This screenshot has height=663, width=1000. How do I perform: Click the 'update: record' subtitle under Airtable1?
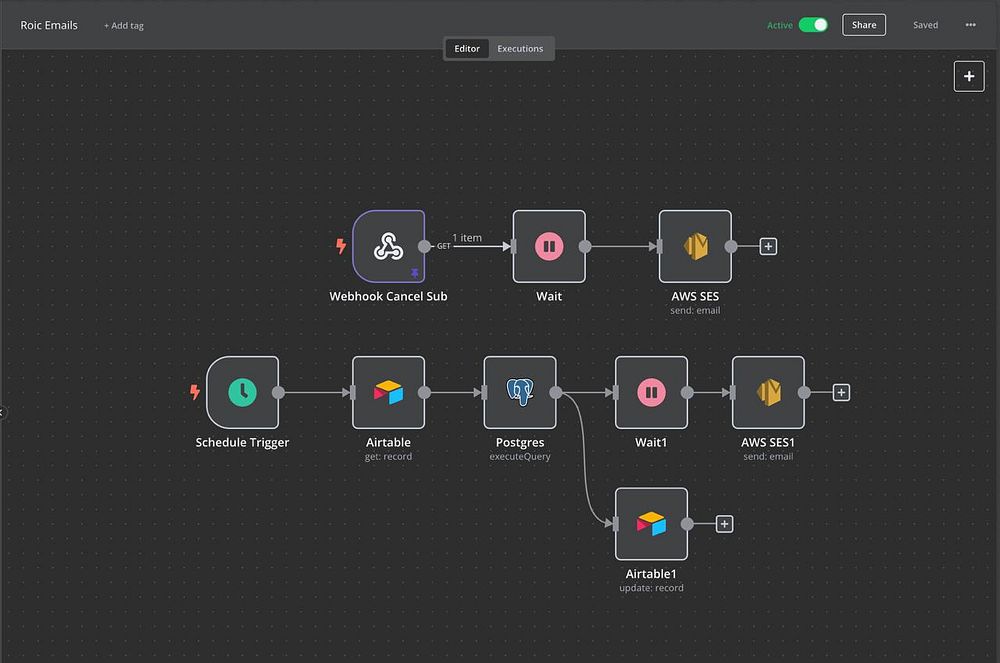[x=651, y=588]
